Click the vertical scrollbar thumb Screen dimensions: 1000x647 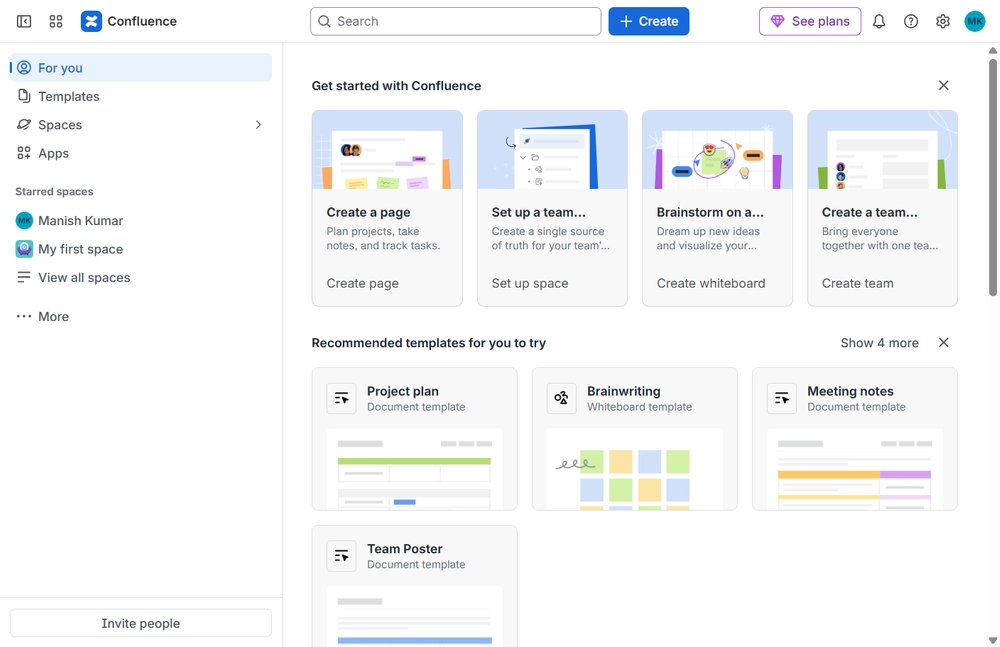993,177
